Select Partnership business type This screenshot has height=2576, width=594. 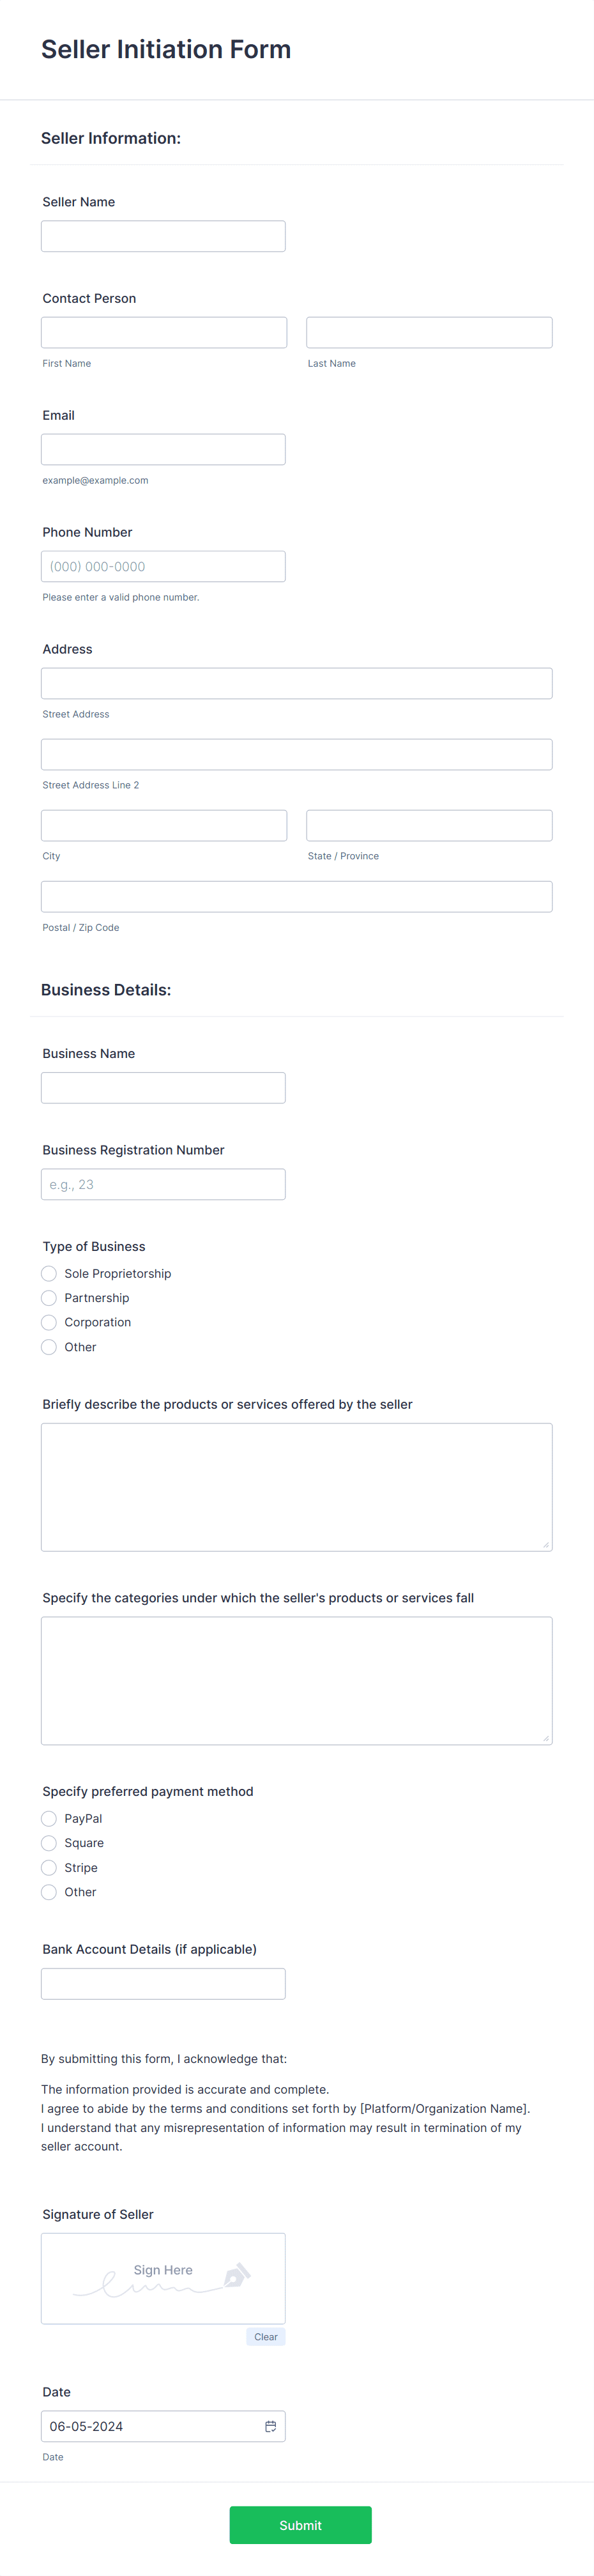click(48, 1297)
